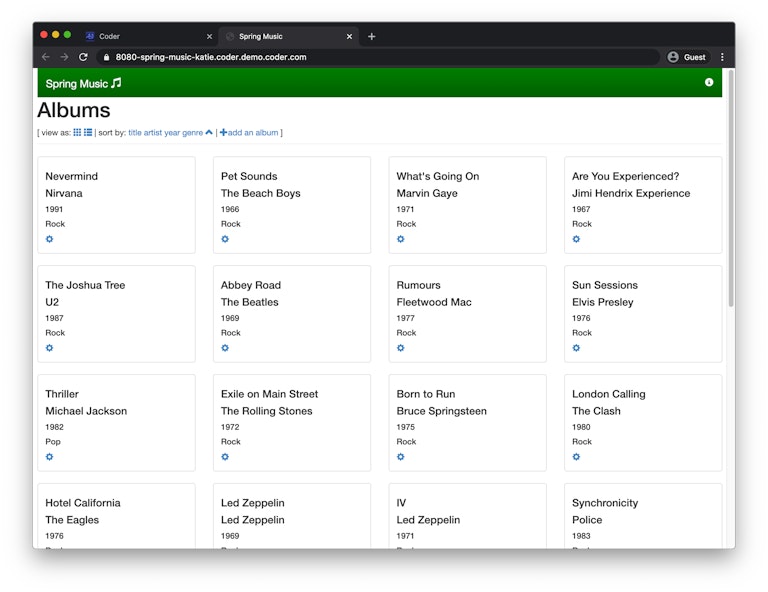Switch to the Coder browser tab
Viewport: 768px width, 592px height.
pyautogui.click(x=148, y=36)
